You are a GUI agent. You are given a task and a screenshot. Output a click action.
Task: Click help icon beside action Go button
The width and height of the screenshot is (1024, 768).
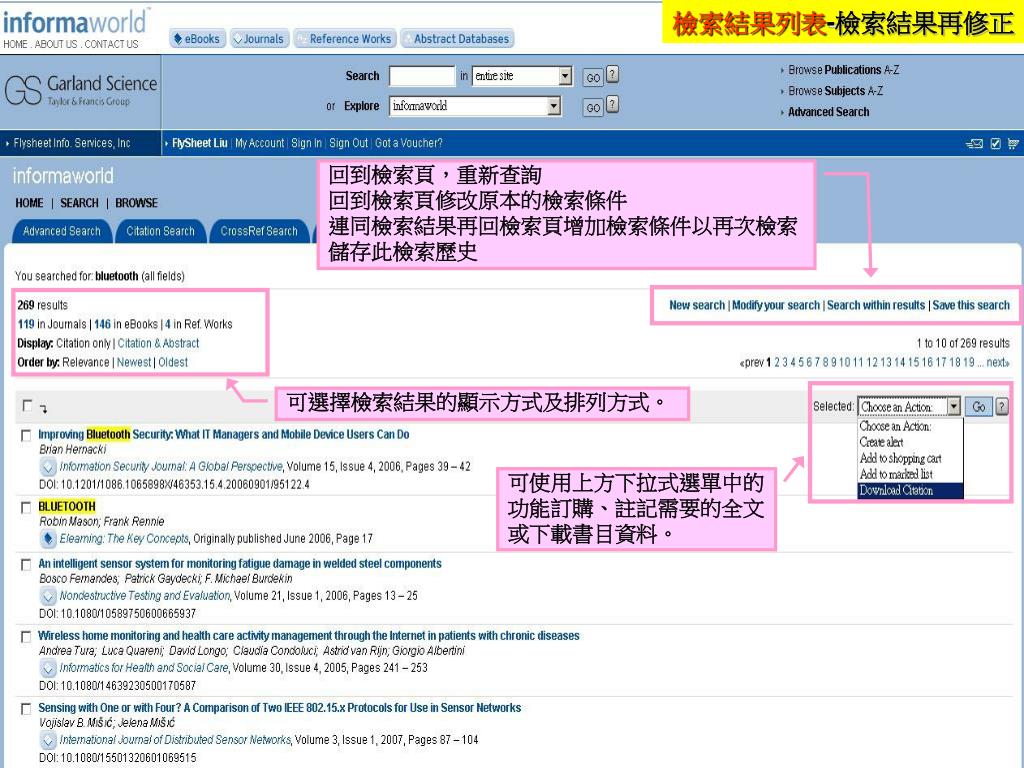click(x=1002, y=407)
